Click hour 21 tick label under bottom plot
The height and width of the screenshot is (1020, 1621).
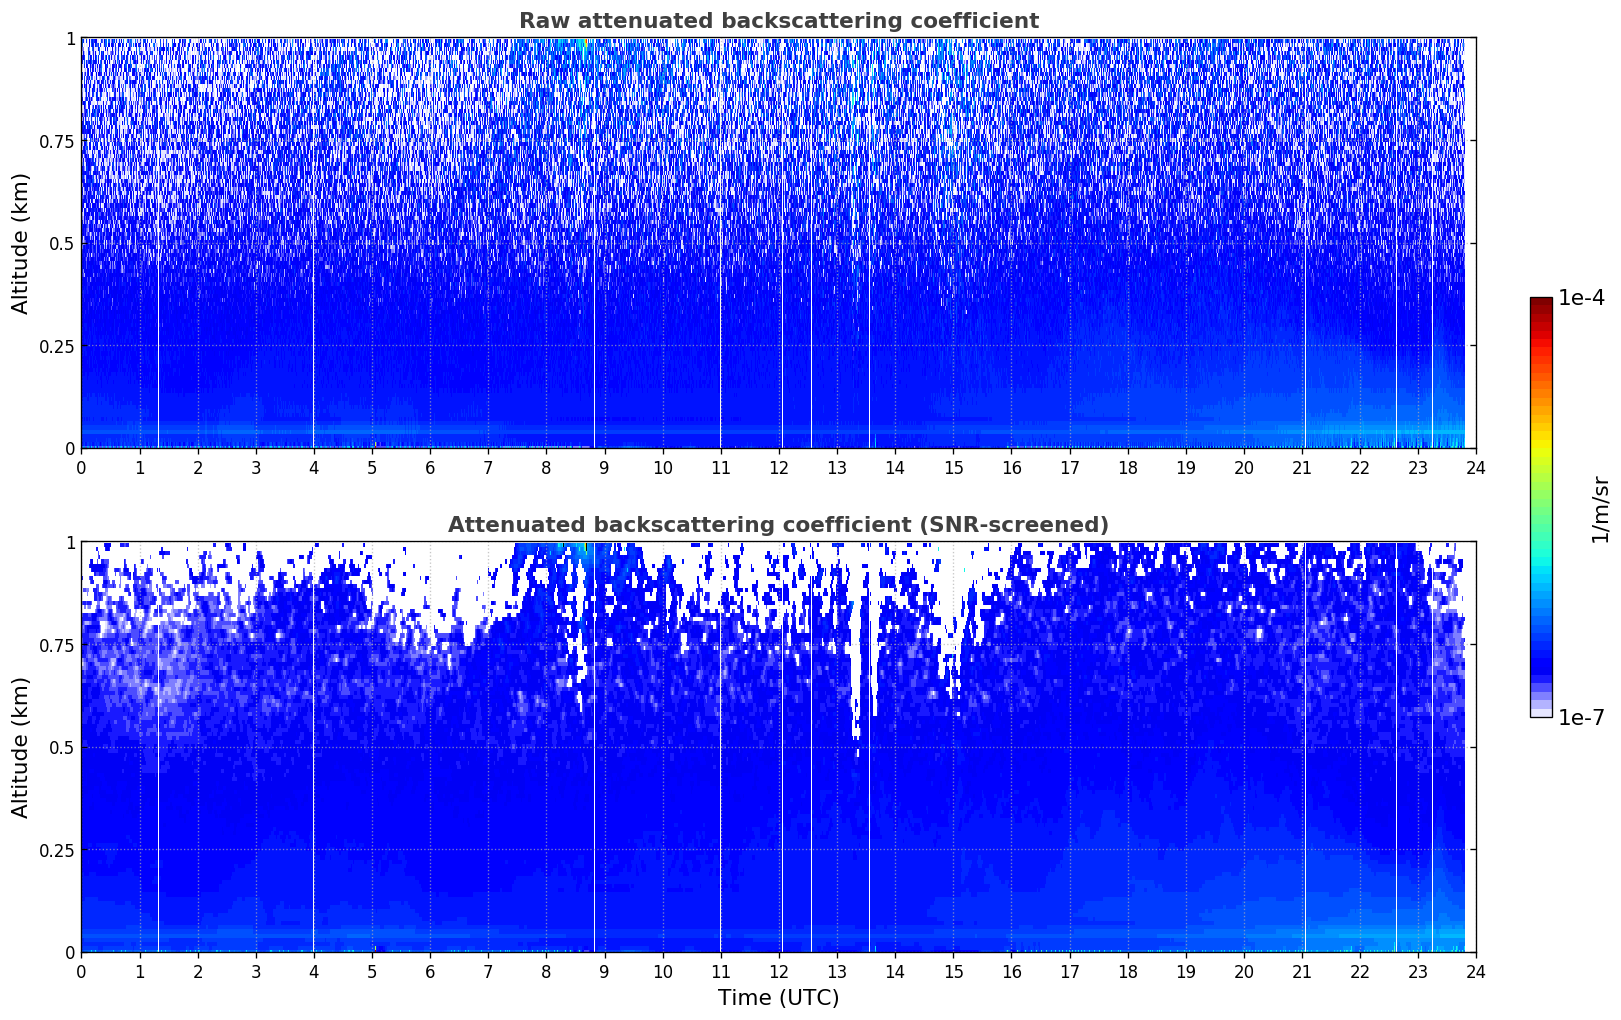(1301, 972)
